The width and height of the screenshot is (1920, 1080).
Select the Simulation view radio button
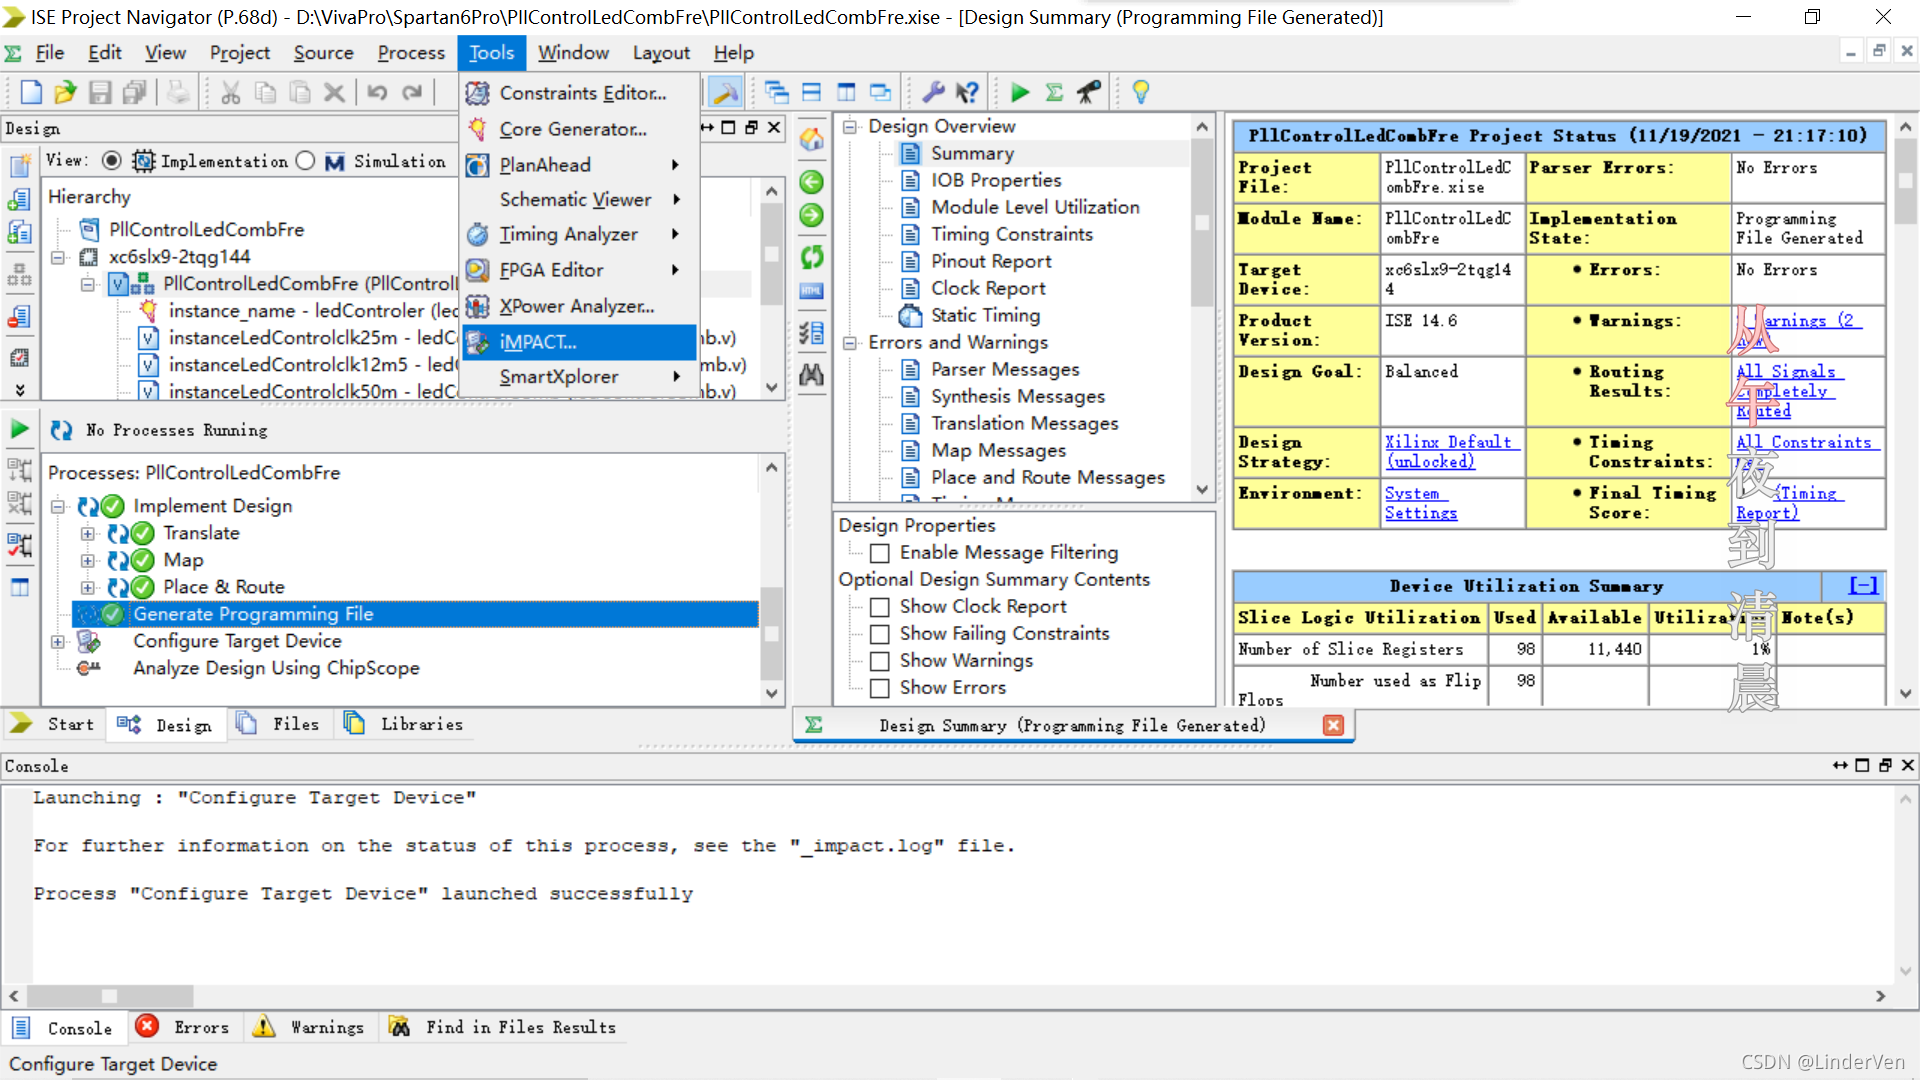(306, 161)
